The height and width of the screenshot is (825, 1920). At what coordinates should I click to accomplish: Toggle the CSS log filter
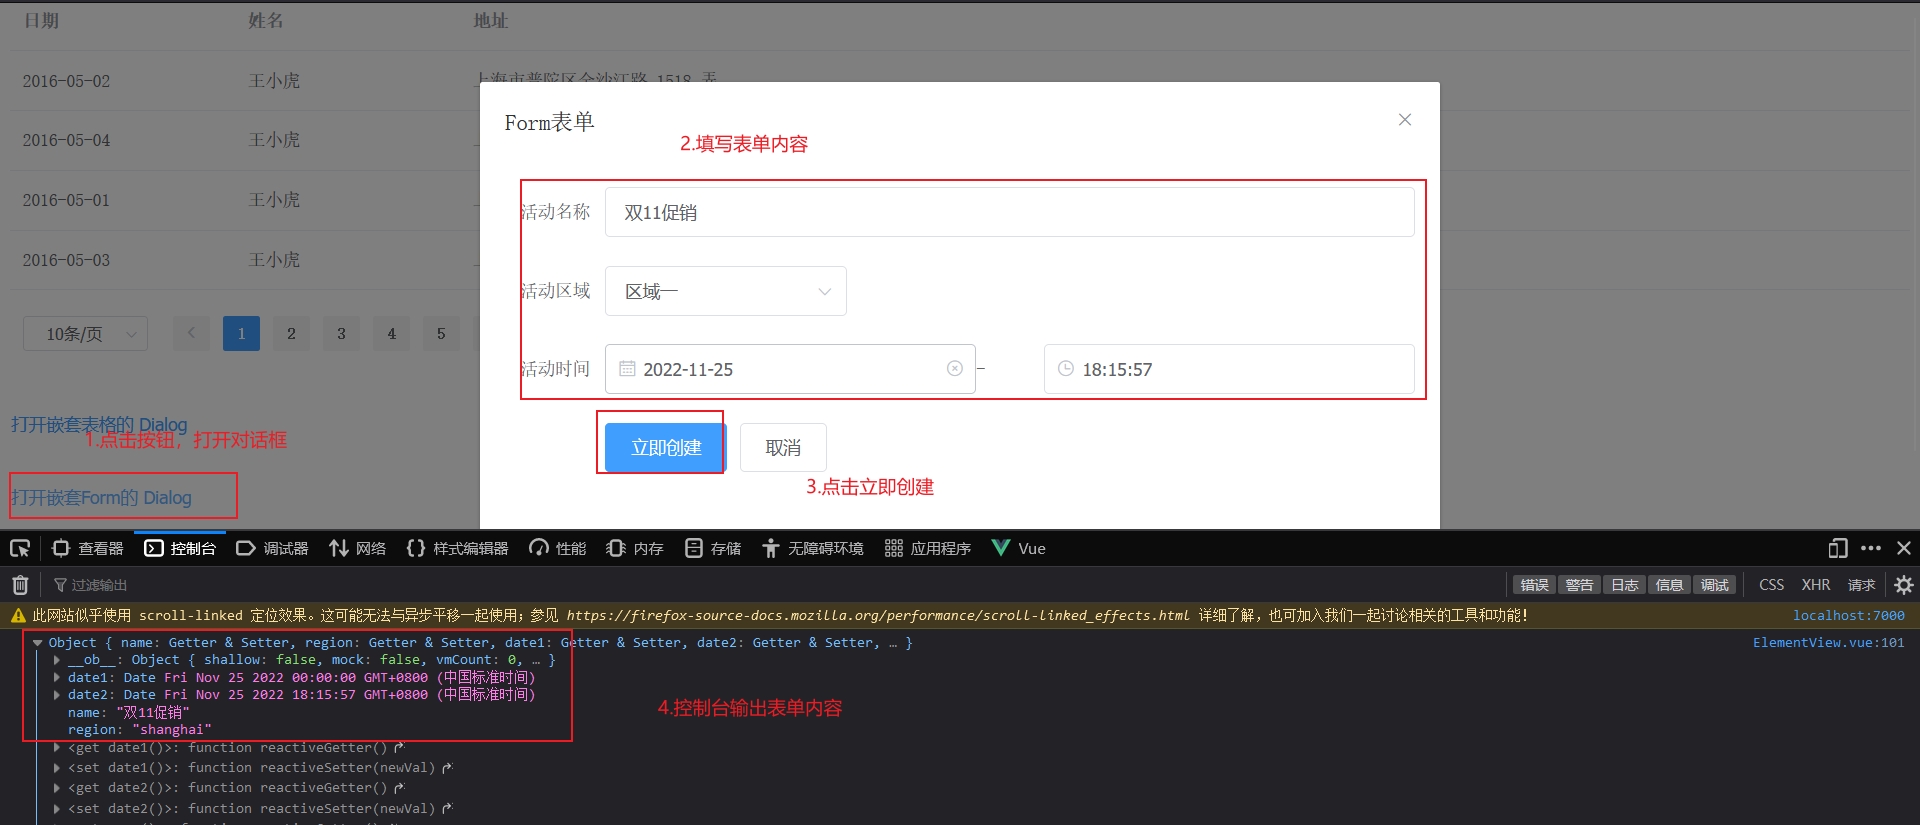coord(1771,585)
